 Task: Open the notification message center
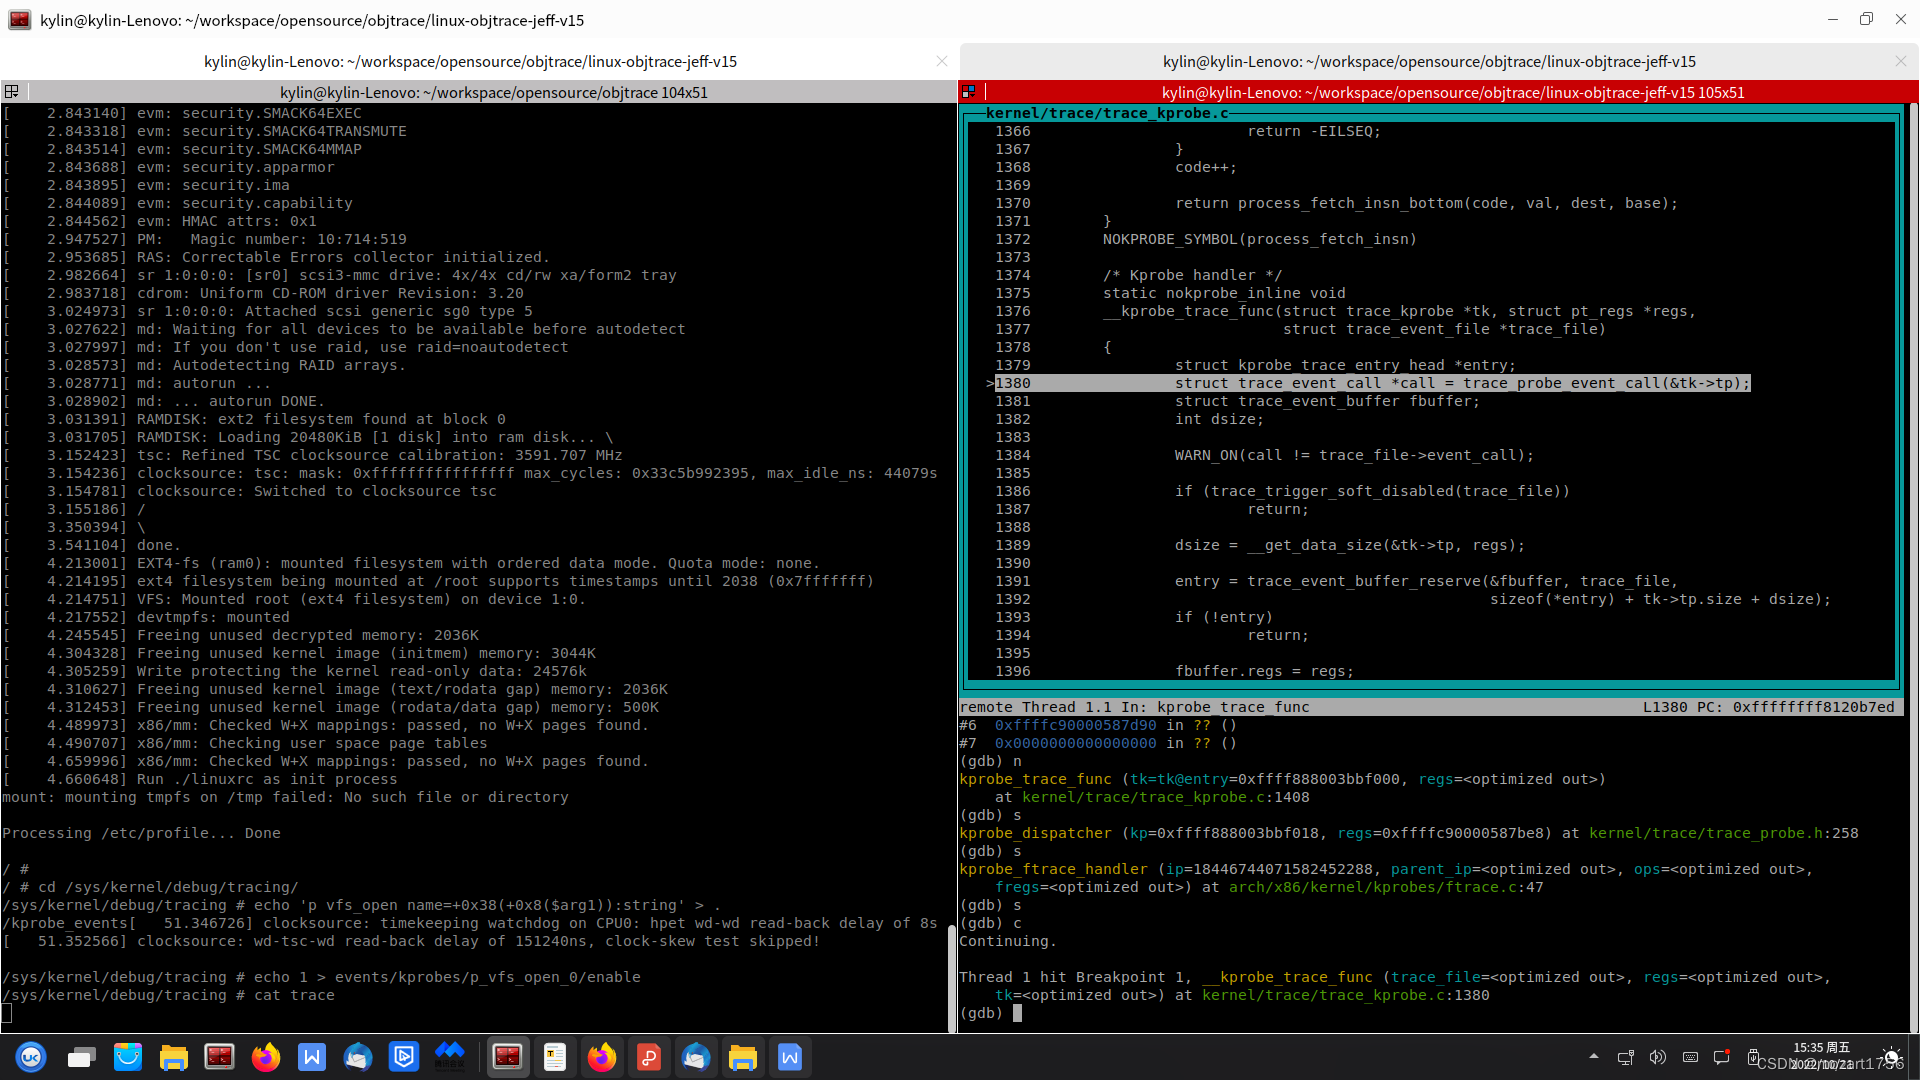[x=1722, y=1057]
